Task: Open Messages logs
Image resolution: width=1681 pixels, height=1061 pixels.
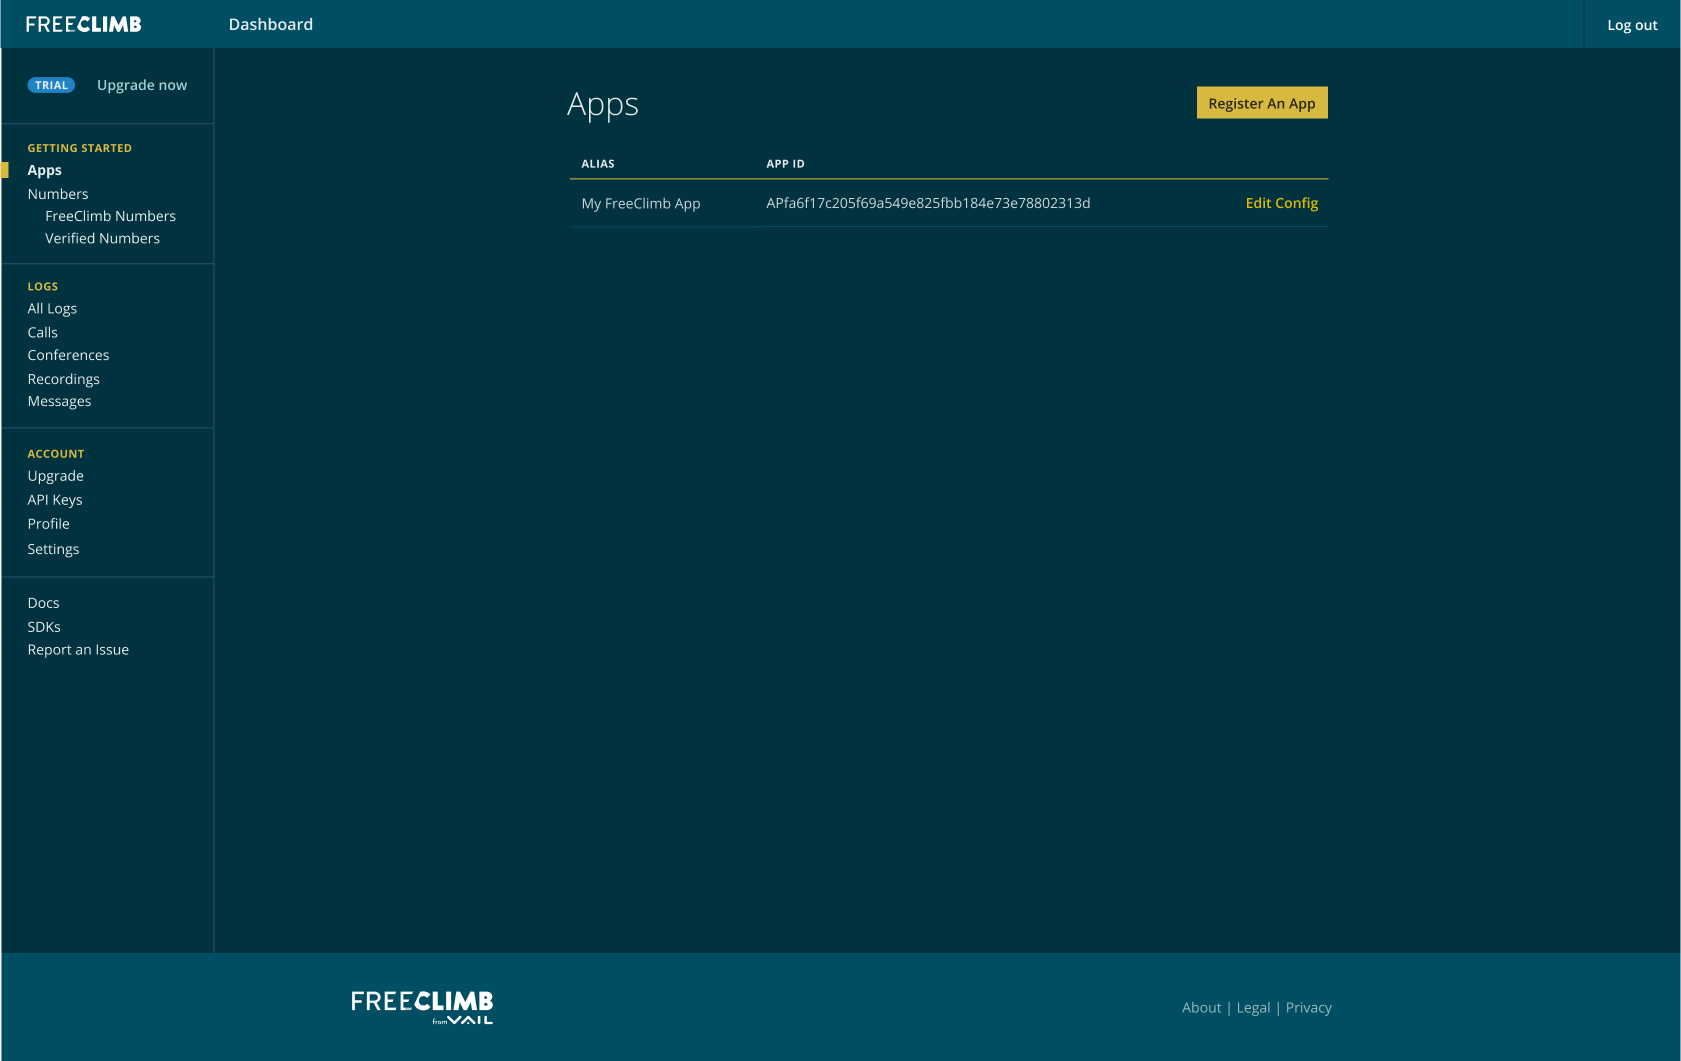Action: click(x=60, y=401)
